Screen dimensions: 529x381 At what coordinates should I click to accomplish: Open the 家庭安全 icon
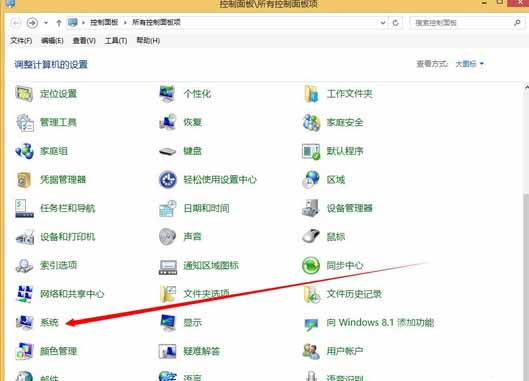click(x=311, y=122)
